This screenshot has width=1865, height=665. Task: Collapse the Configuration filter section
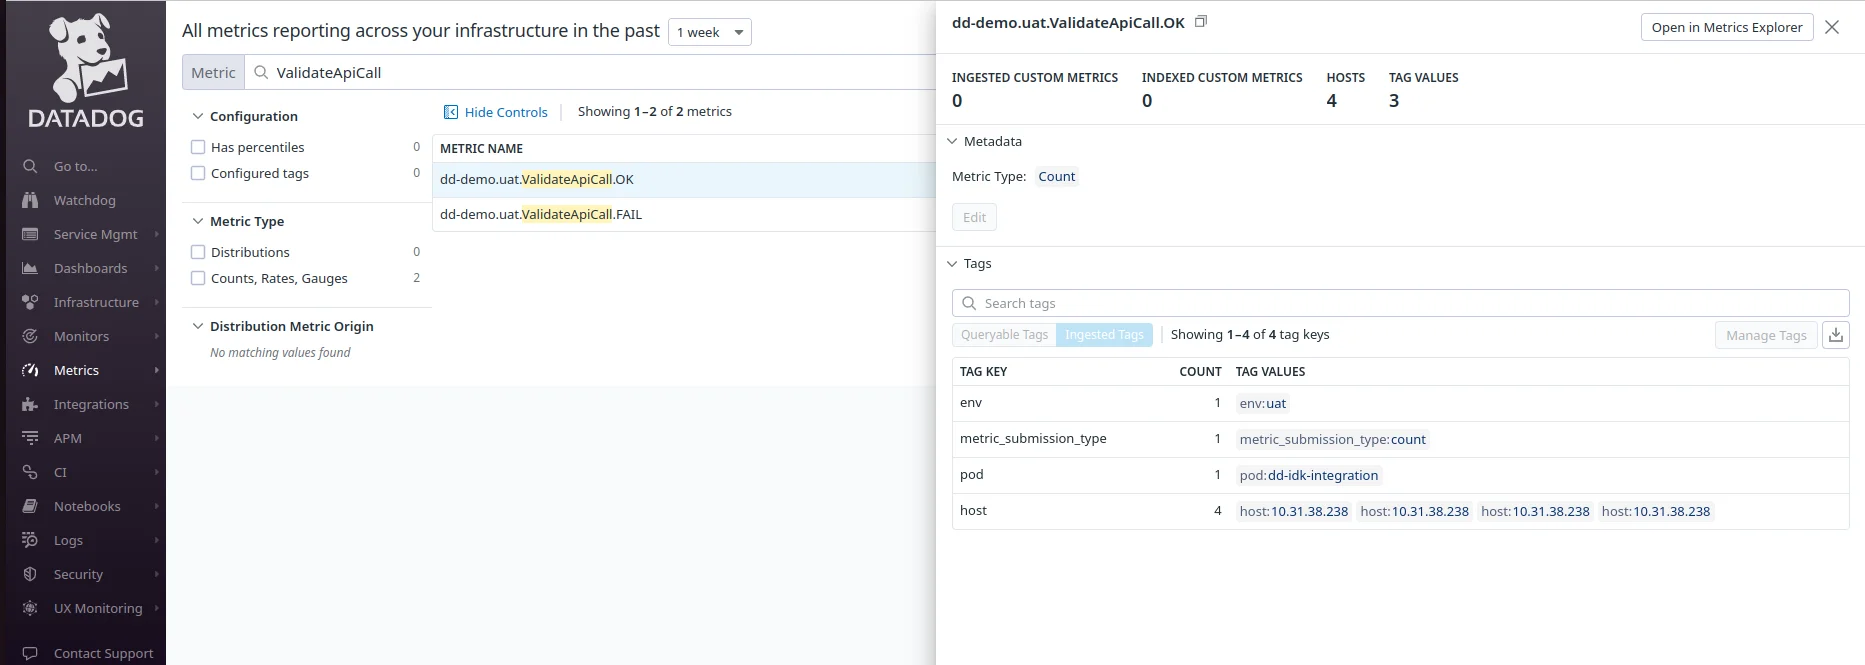coord(198,116)
